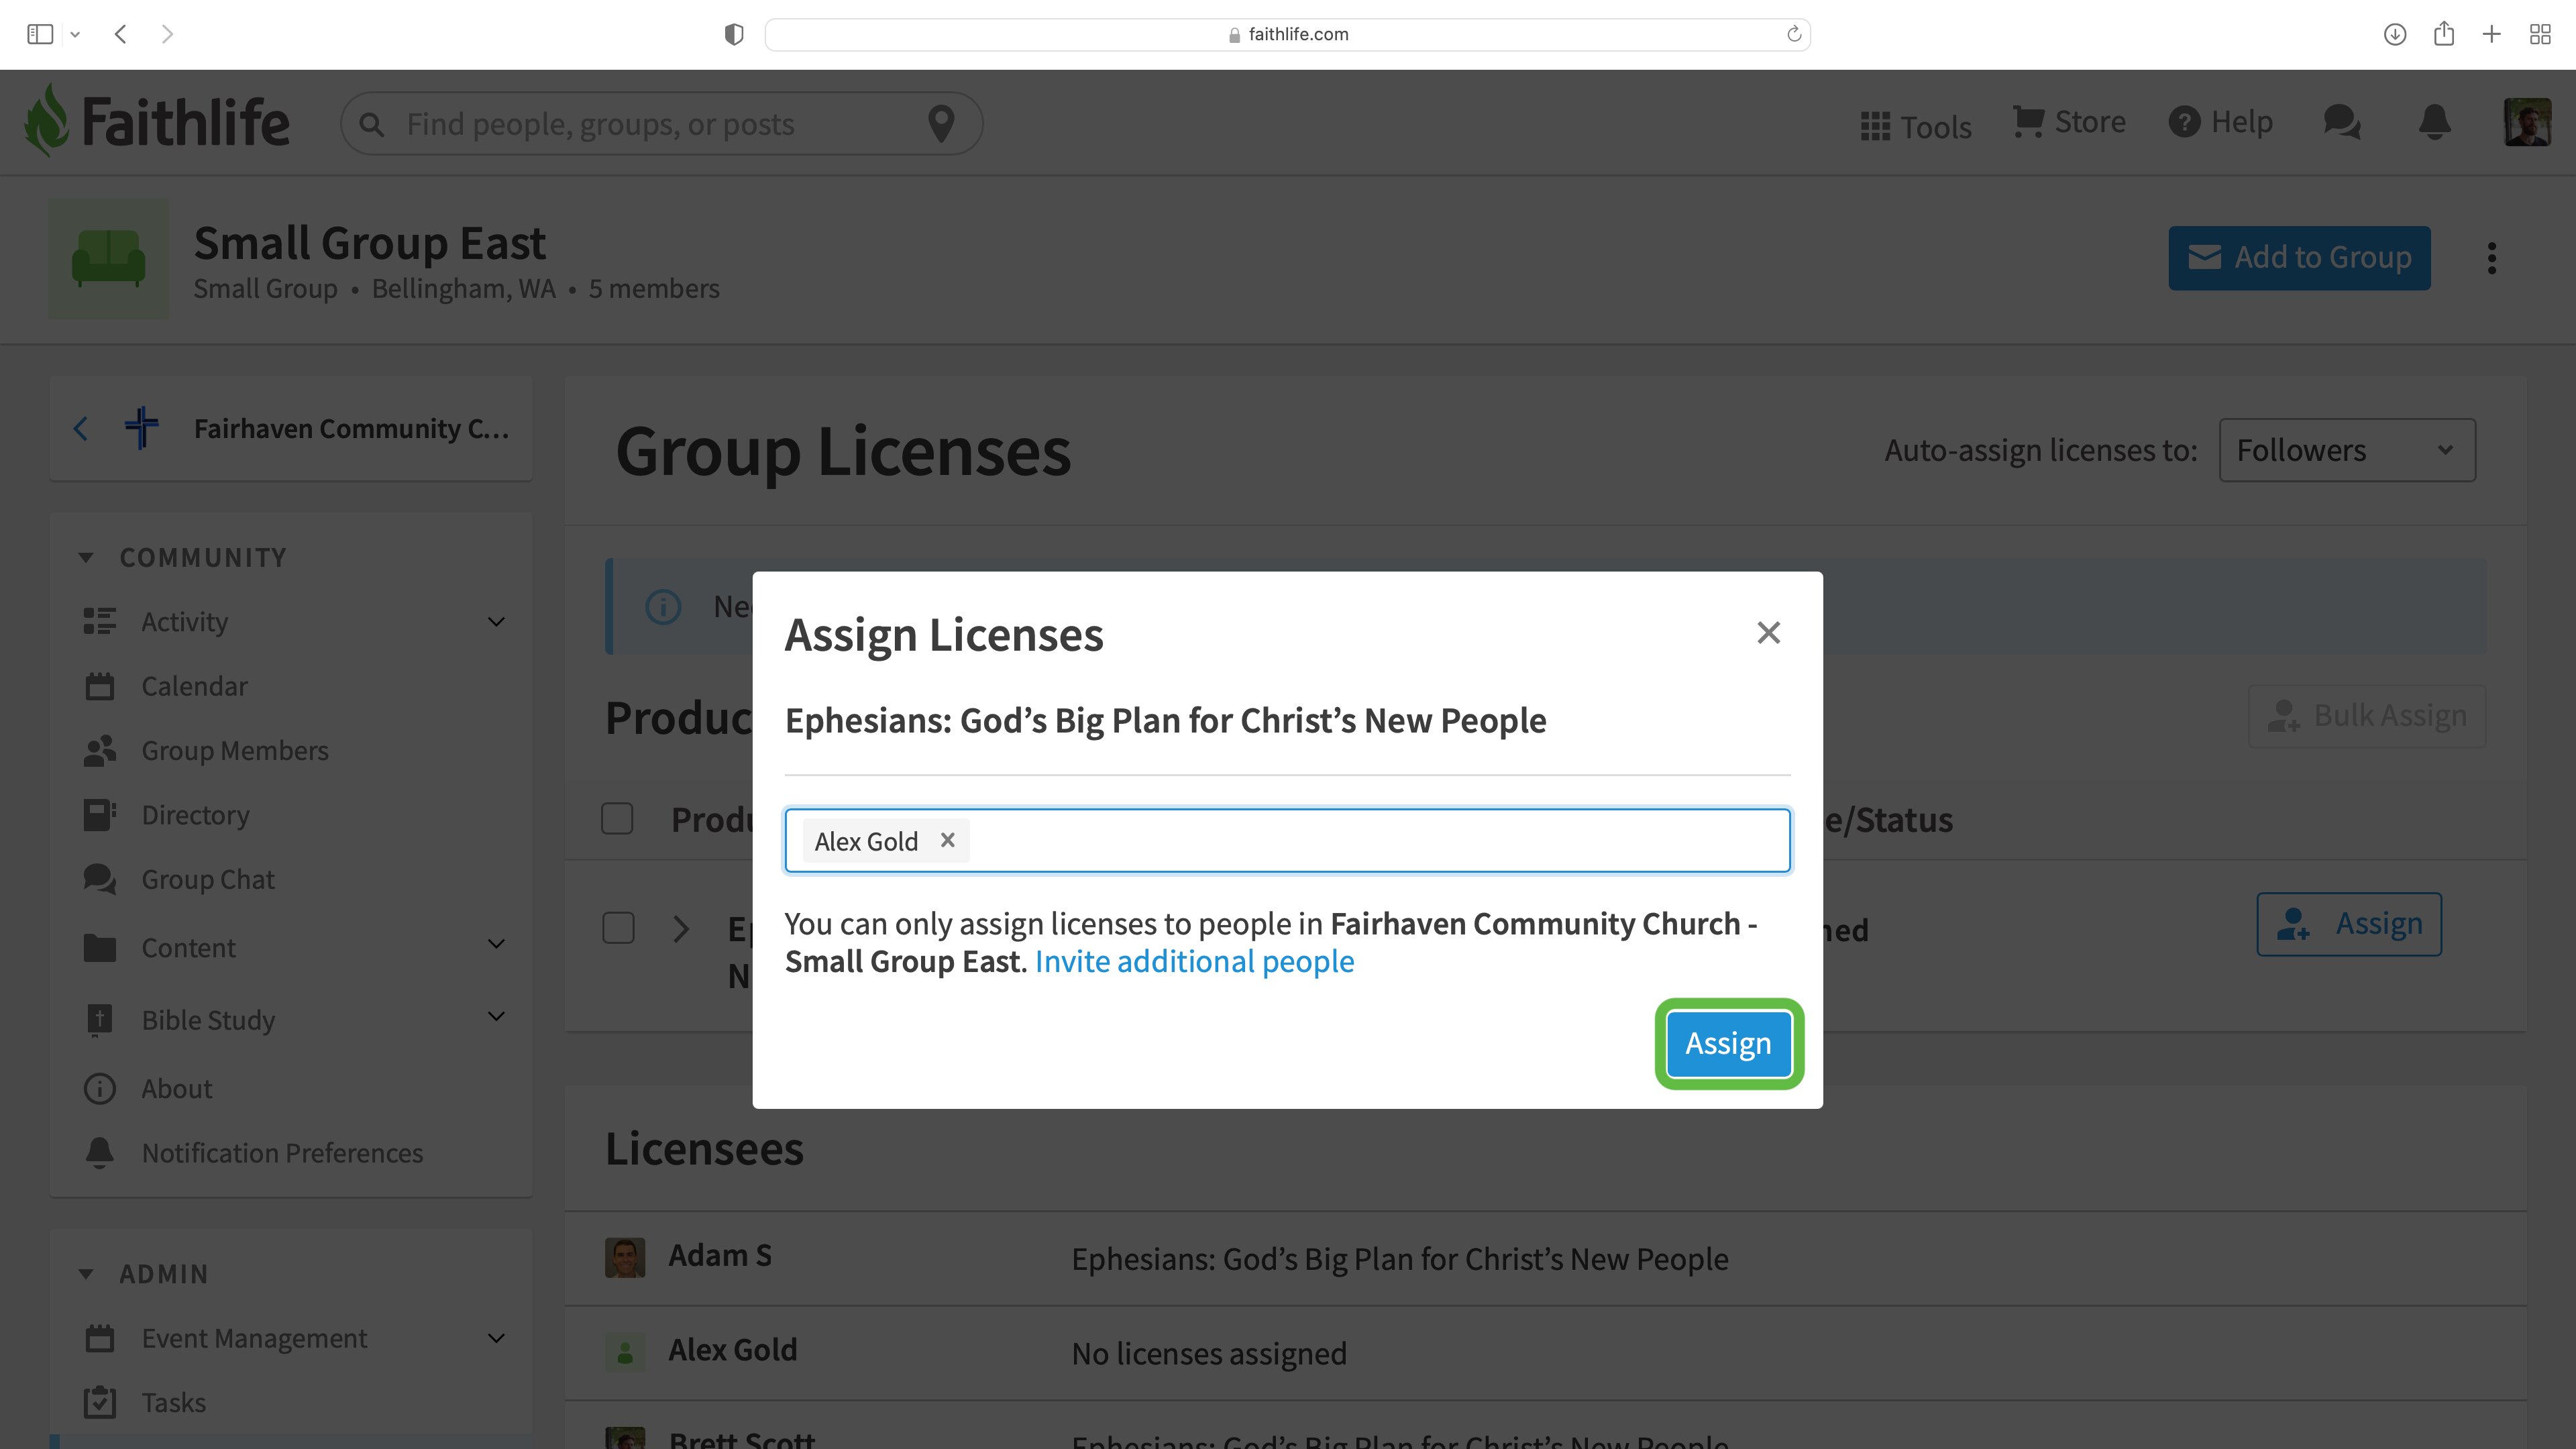The width and height of the screenshot is (2576, 1449).
Task: Show Safari tab overview
Action: click(x=2540, y=34)
